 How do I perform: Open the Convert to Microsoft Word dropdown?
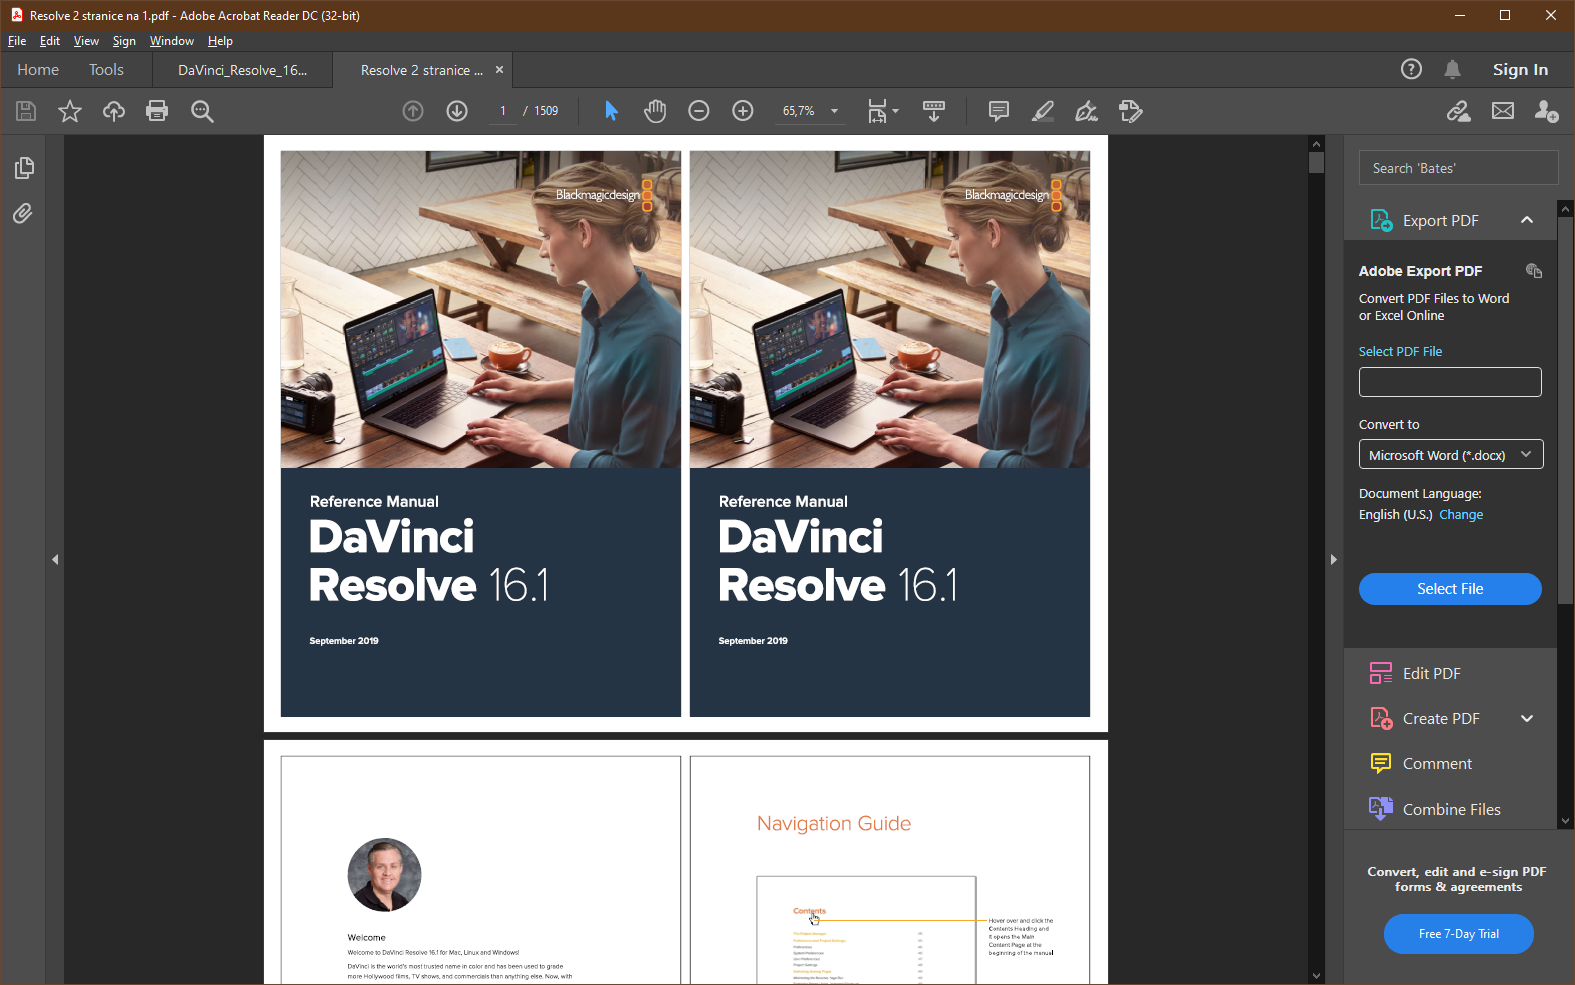click(1451, 454)
